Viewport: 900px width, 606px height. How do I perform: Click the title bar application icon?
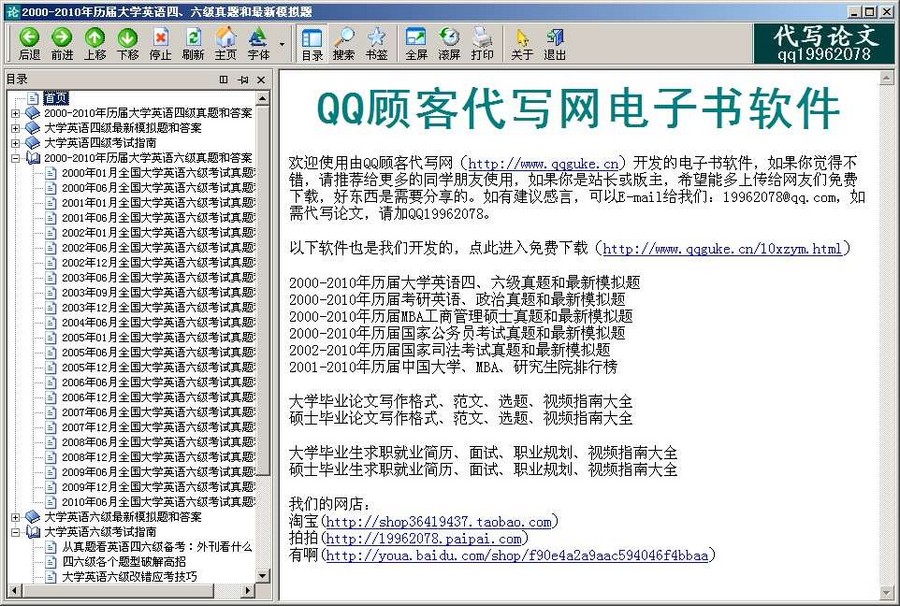(x=13, y=11)
